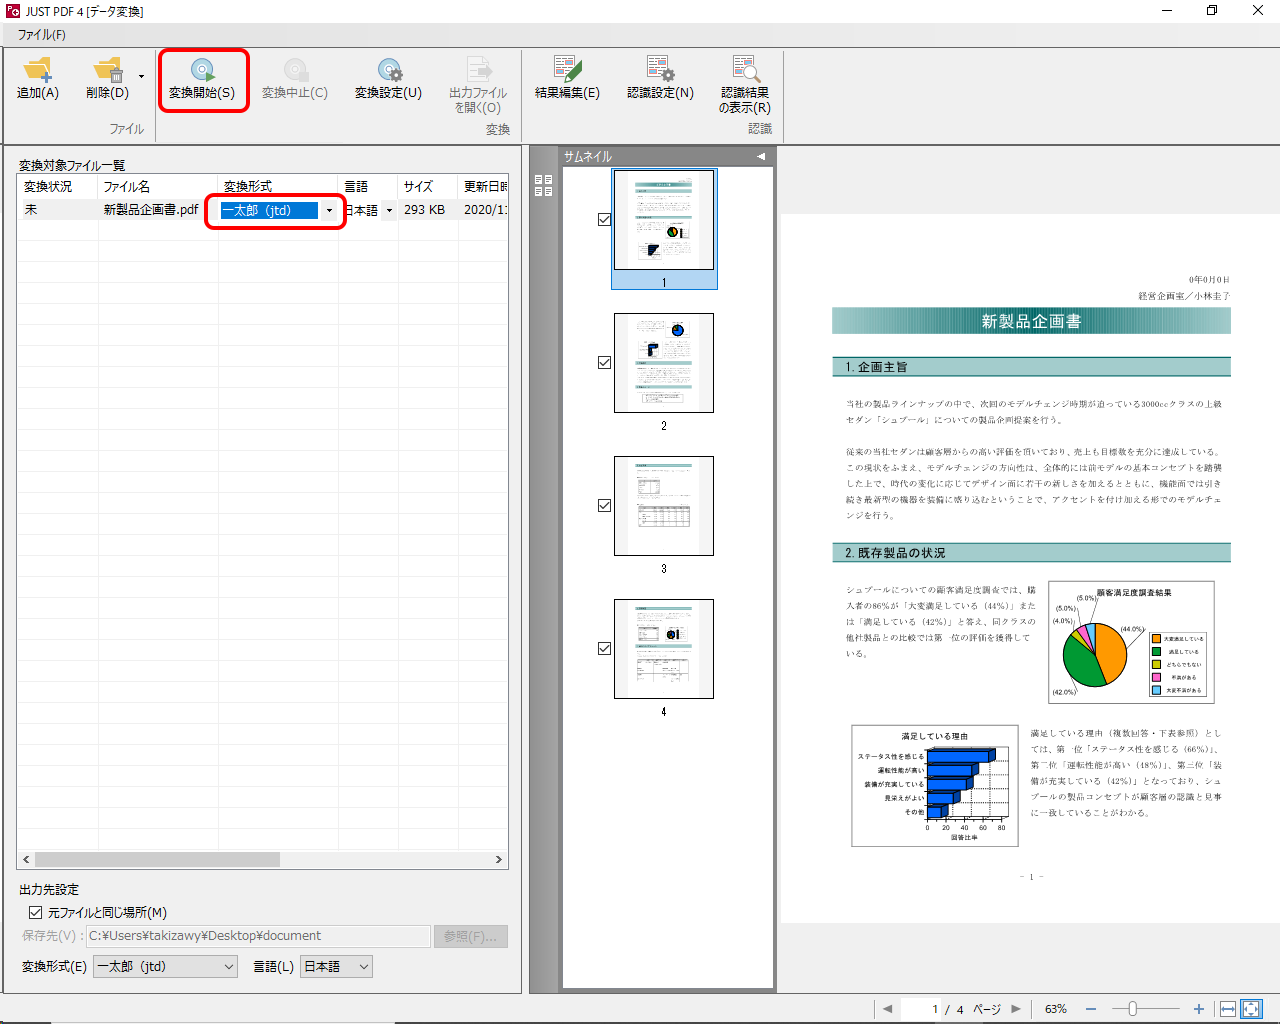
Task: Open 変換形式 dropdown in file row
Action: tap(329, 210)
